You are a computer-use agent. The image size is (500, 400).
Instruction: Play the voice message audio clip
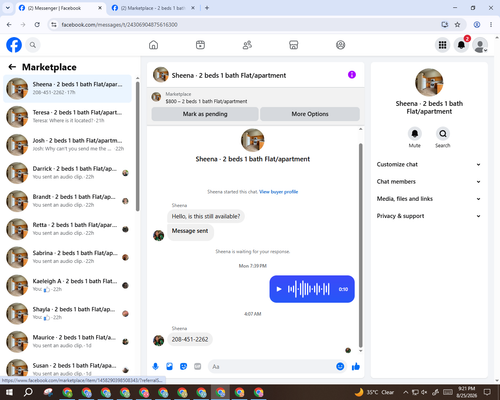coord(279,289)
